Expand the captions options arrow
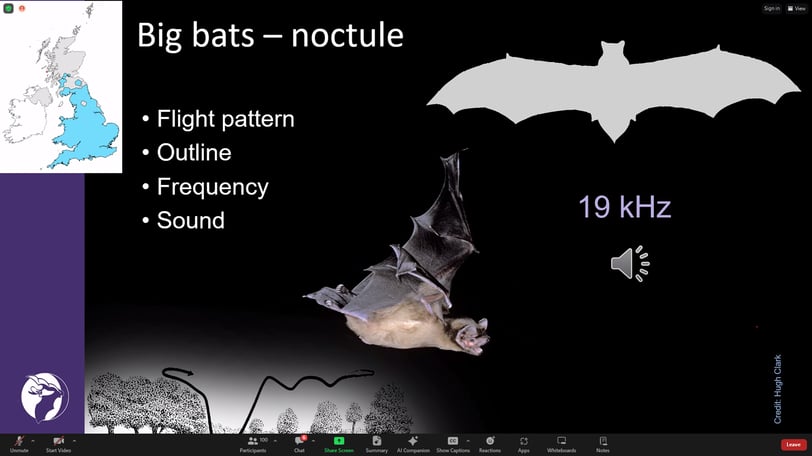 (468, 441)
